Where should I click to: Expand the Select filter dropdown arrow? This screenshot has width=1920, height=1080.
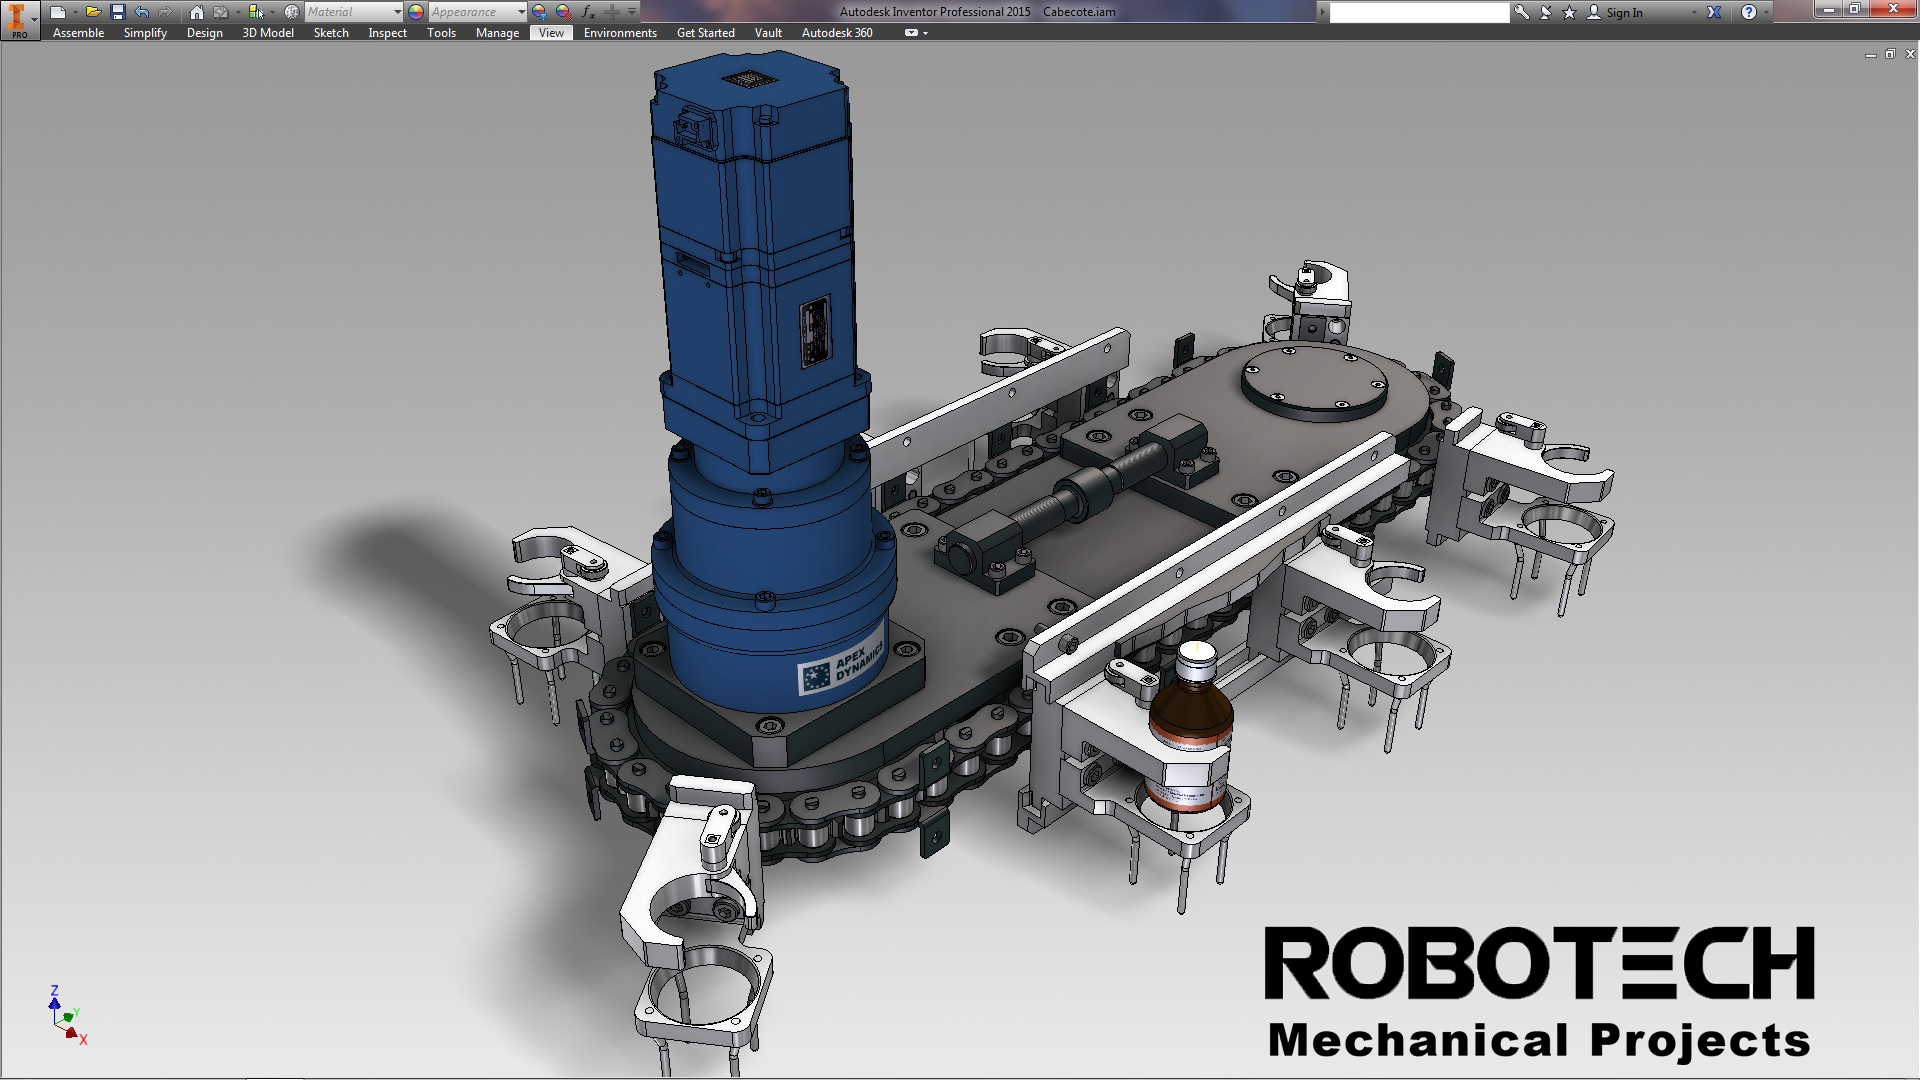tap(273, 12)
